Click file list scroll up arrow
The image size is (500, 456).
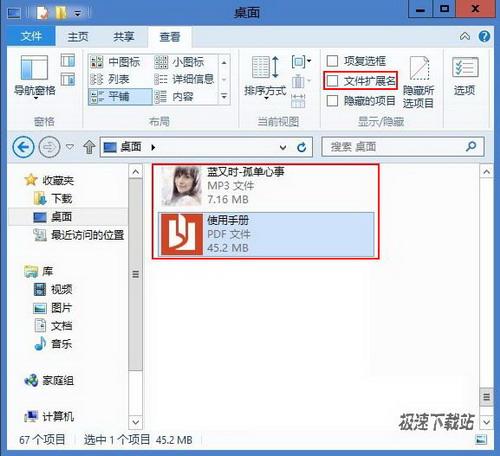(486, 172)
